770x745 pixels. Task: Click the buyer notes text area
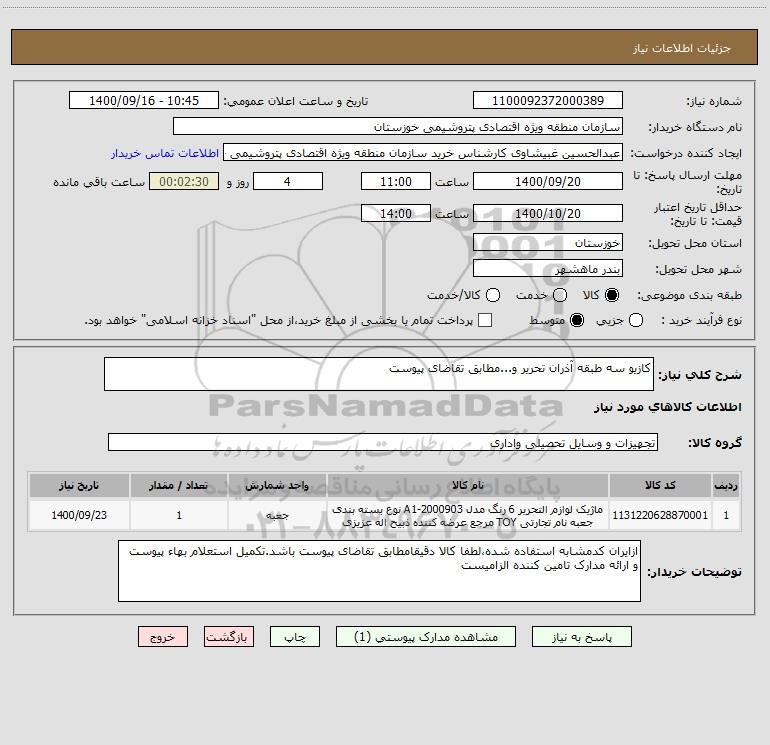[x=379, y=571]
